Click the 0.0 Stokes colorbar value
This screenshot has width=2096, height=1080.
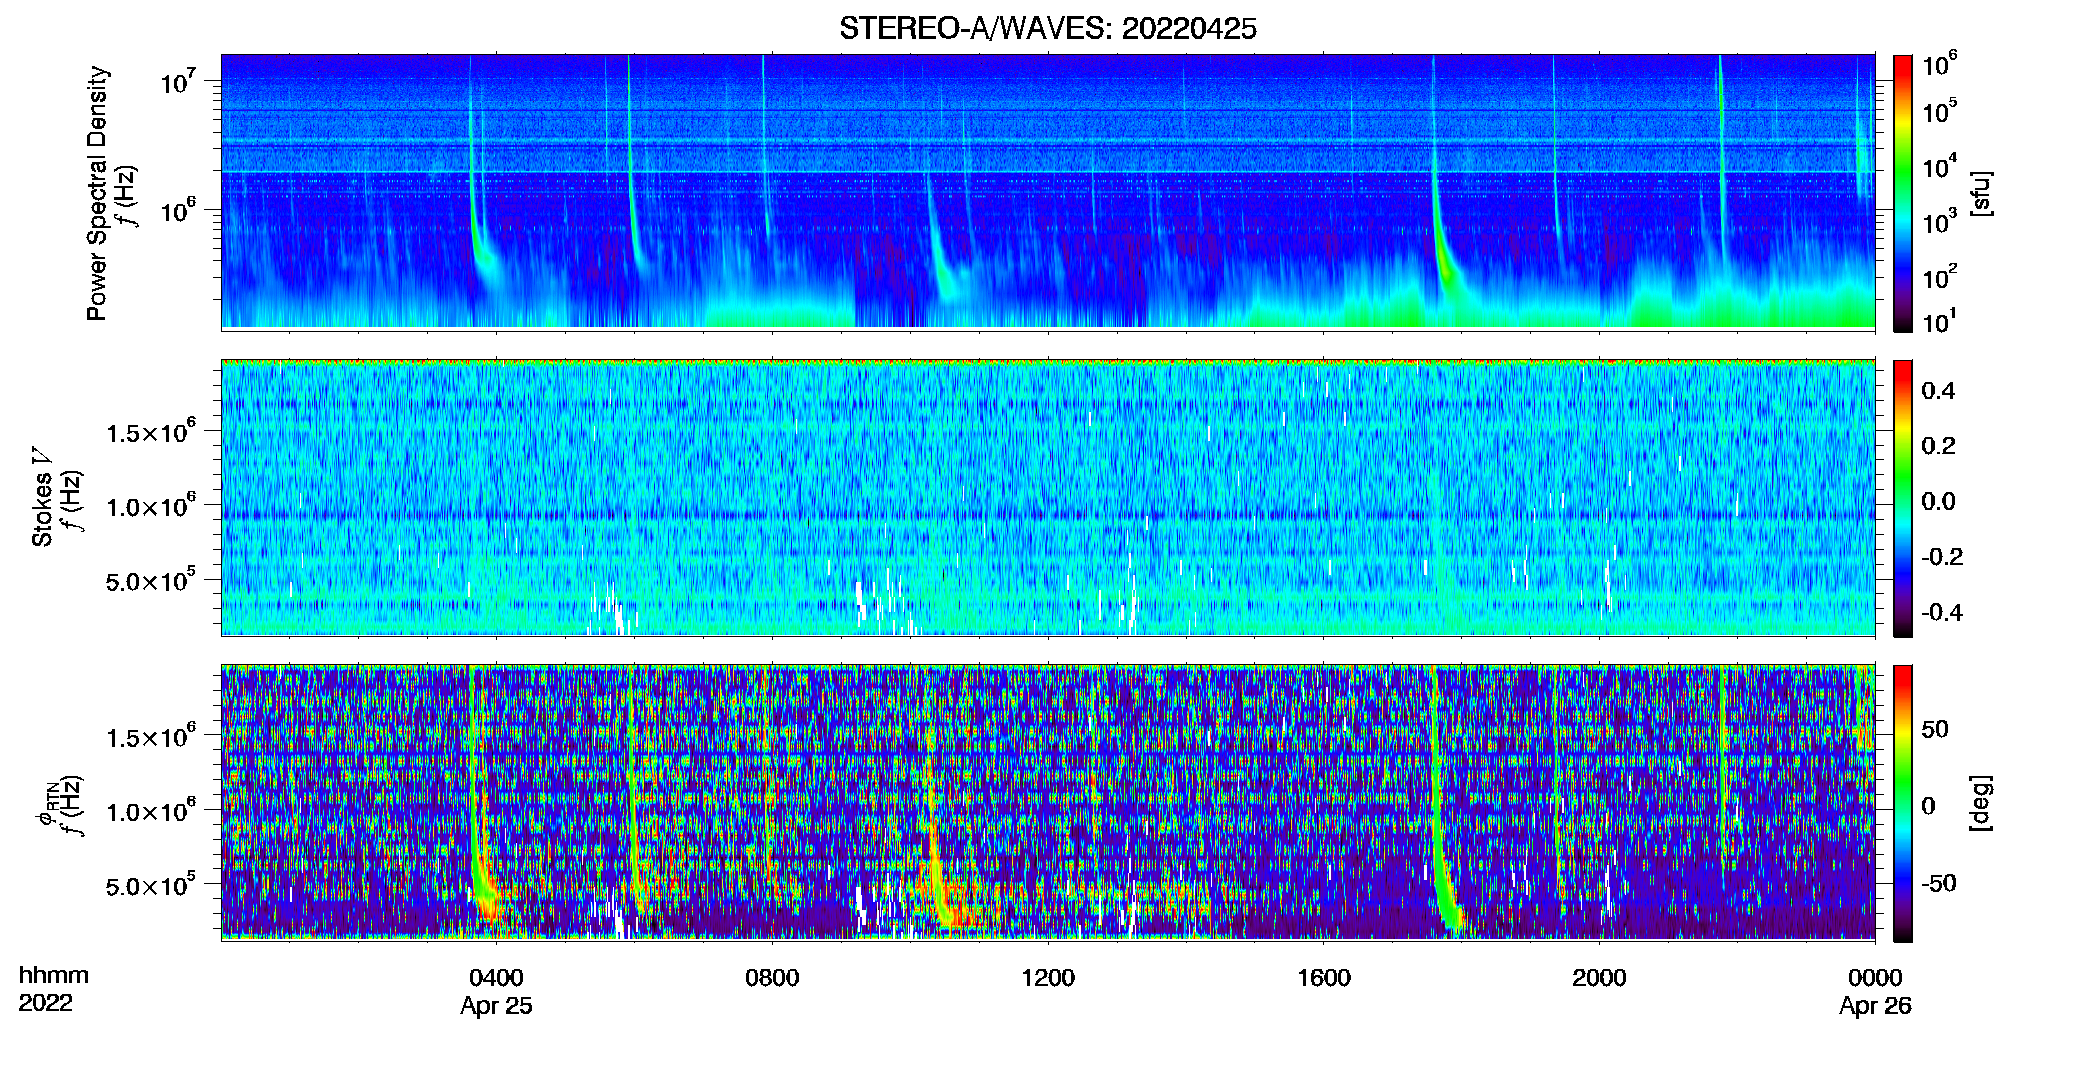tap(1938, 501)
